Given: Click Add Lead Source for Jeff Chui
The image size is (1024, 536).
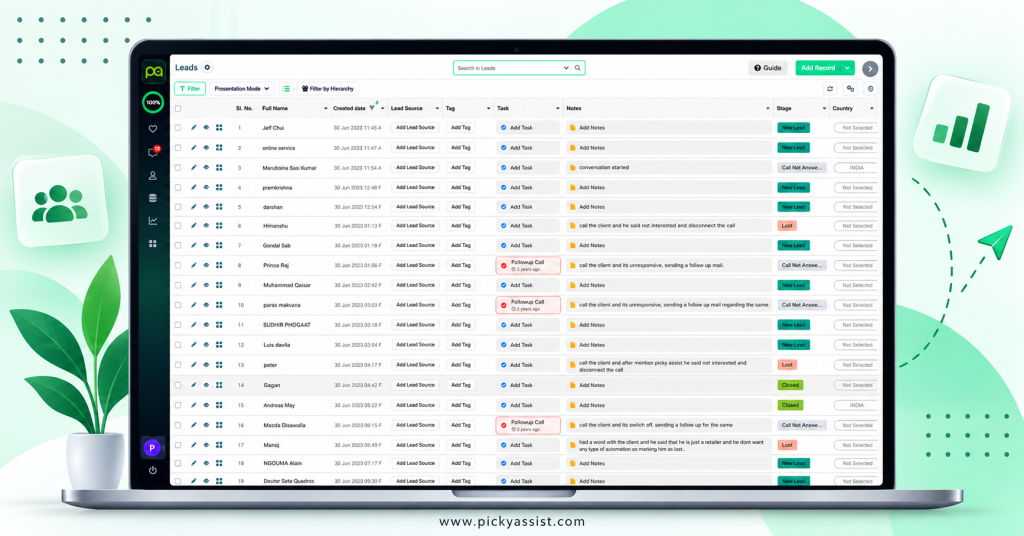Looking at the screenshot, I should (x=415, y=128).
